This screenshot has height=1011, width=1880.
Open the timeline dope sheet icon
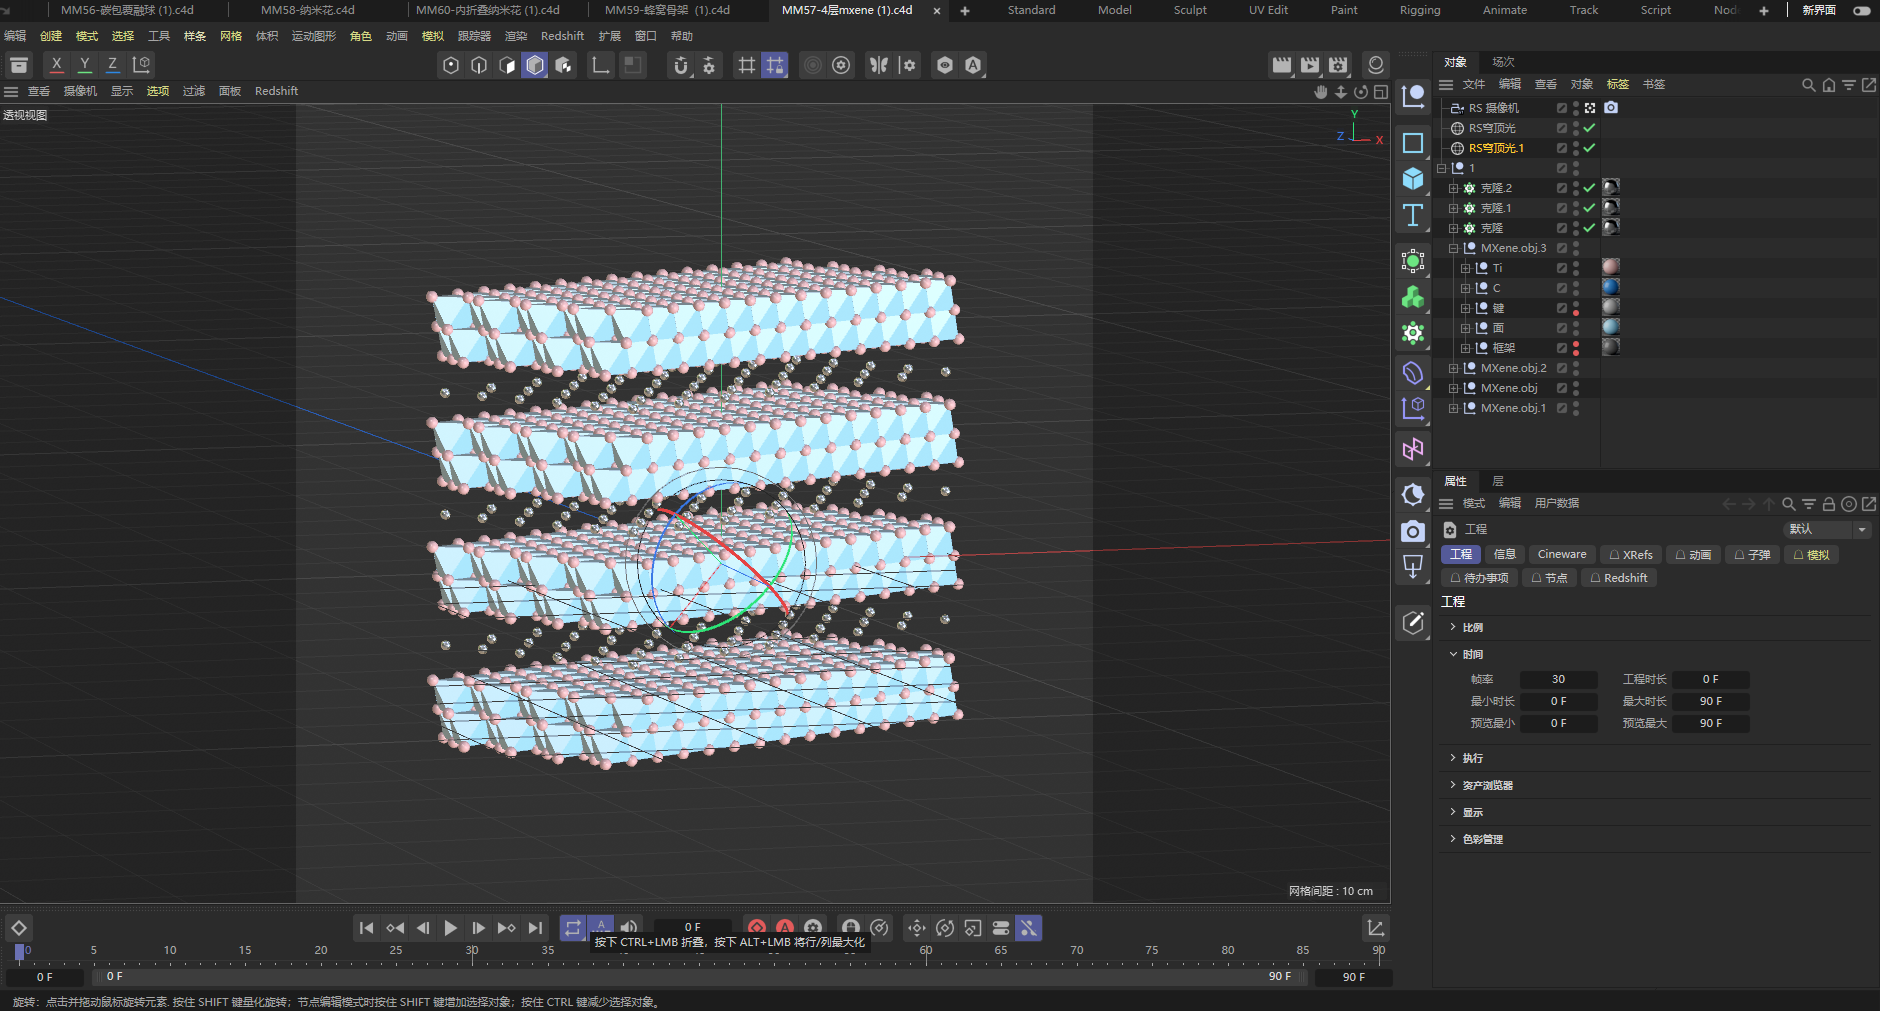[x=1376, y=928]
